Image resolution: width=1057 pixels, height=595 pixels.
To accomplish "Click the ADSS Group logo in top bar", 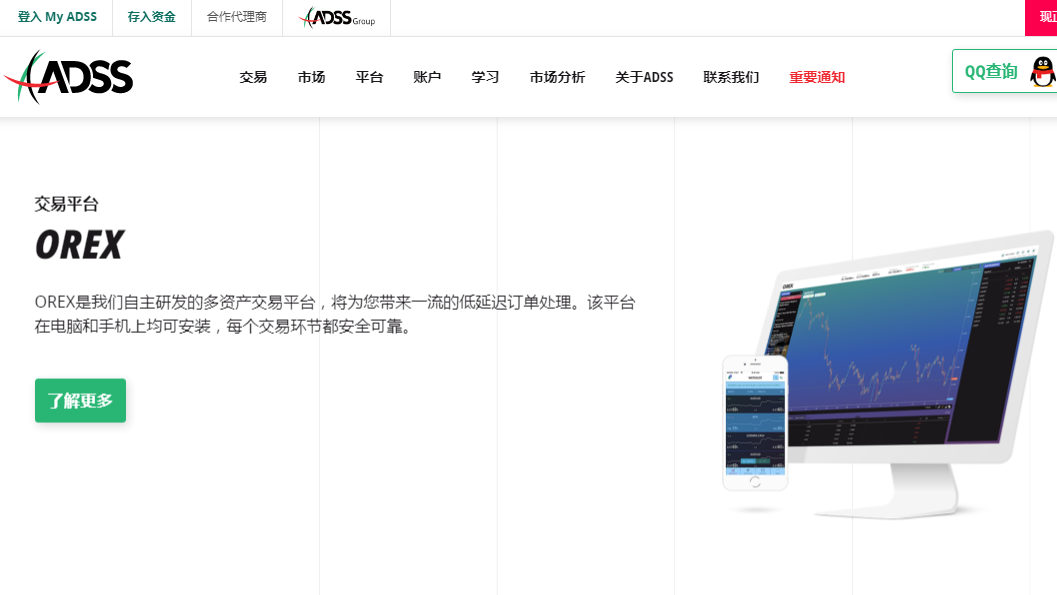I will pos(336,17).
